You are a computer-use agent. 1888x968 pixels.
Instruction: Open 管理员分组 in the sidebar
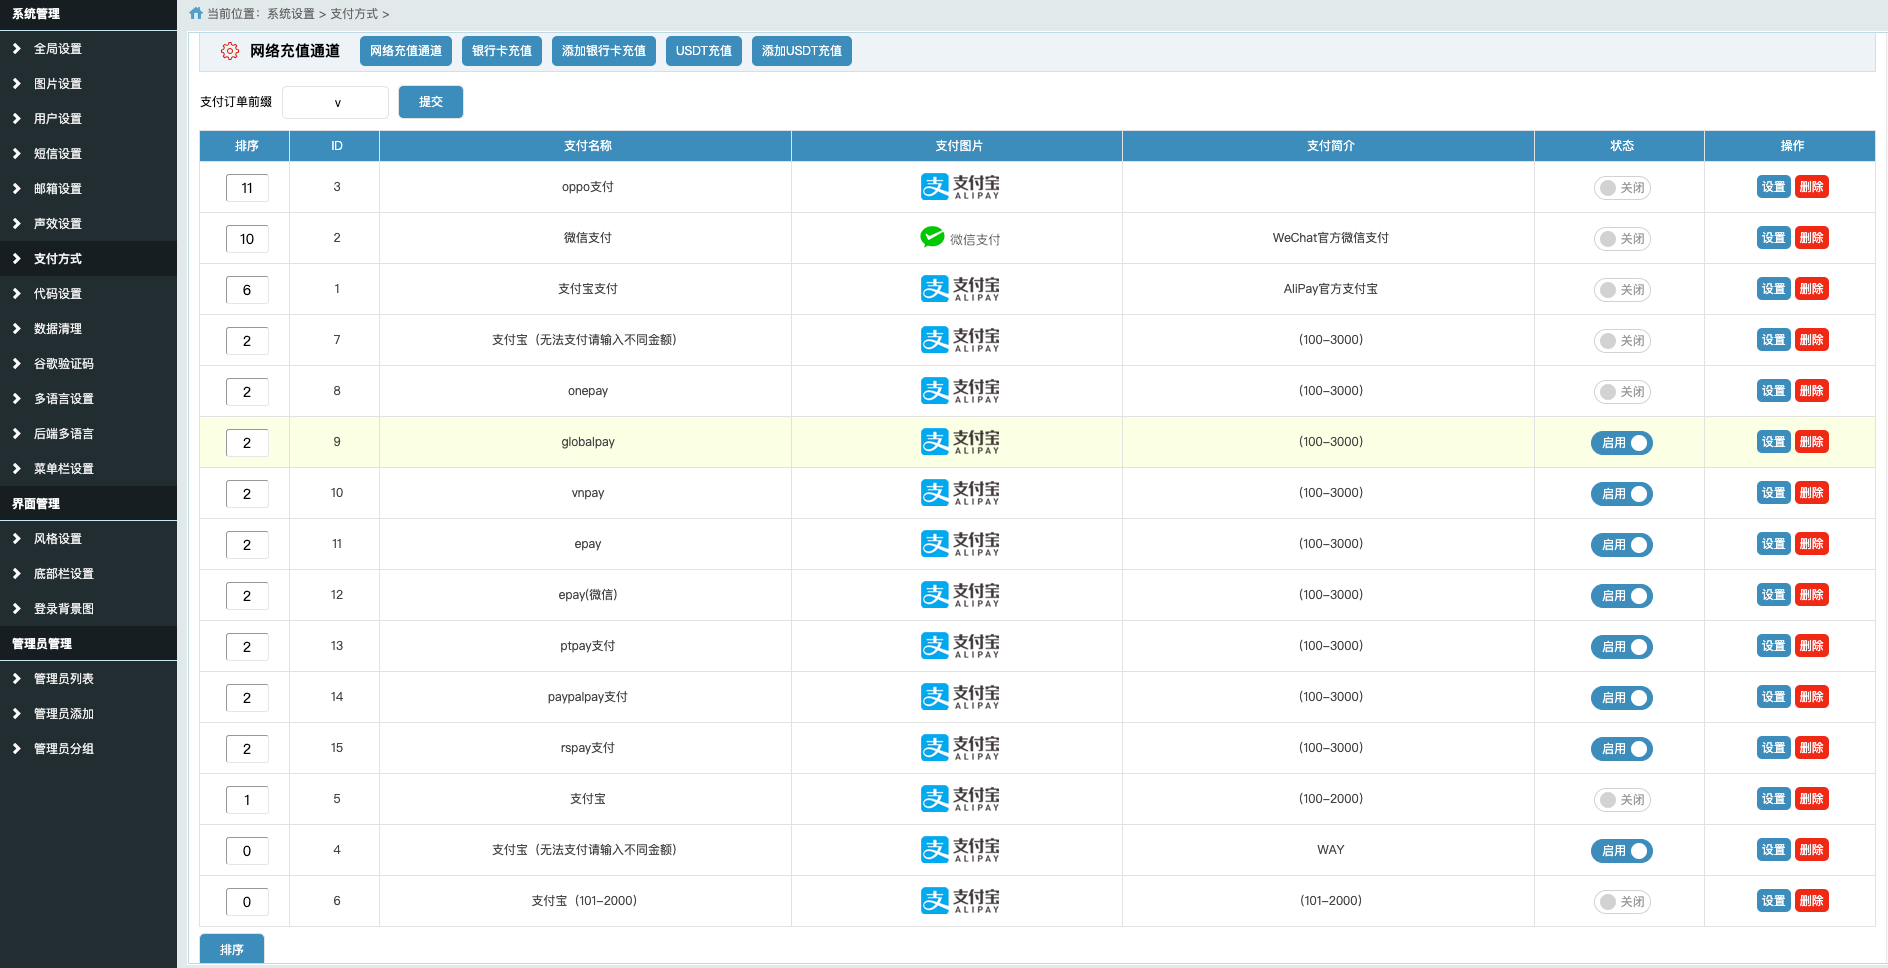(x=88, y=749)
